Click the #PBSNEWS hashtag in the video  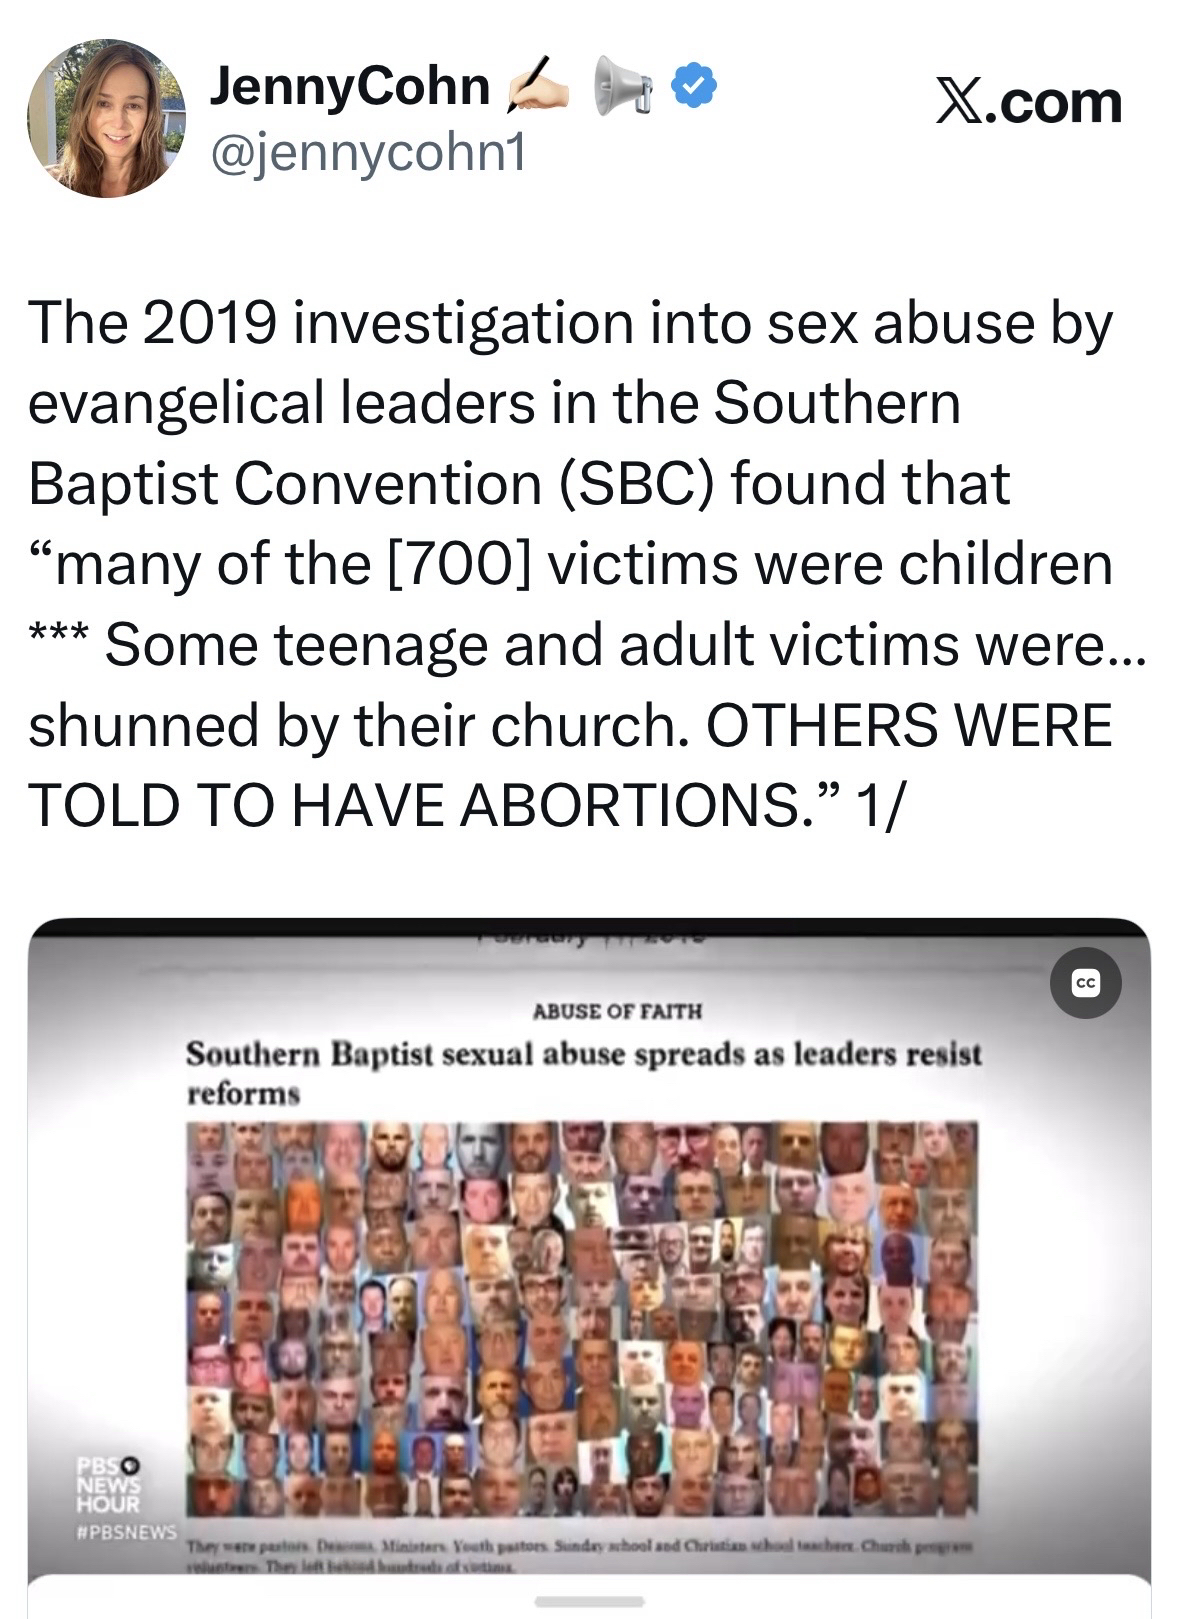[x=127, y=1532]
